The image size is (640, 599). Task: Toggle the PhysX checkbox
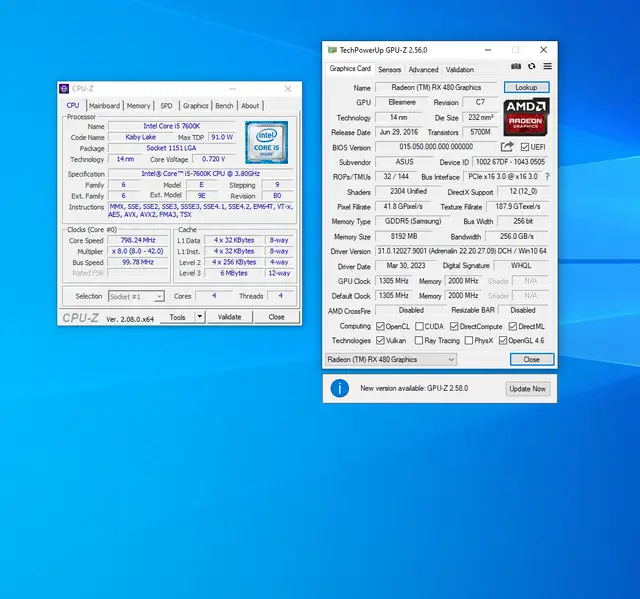[469, 340]
